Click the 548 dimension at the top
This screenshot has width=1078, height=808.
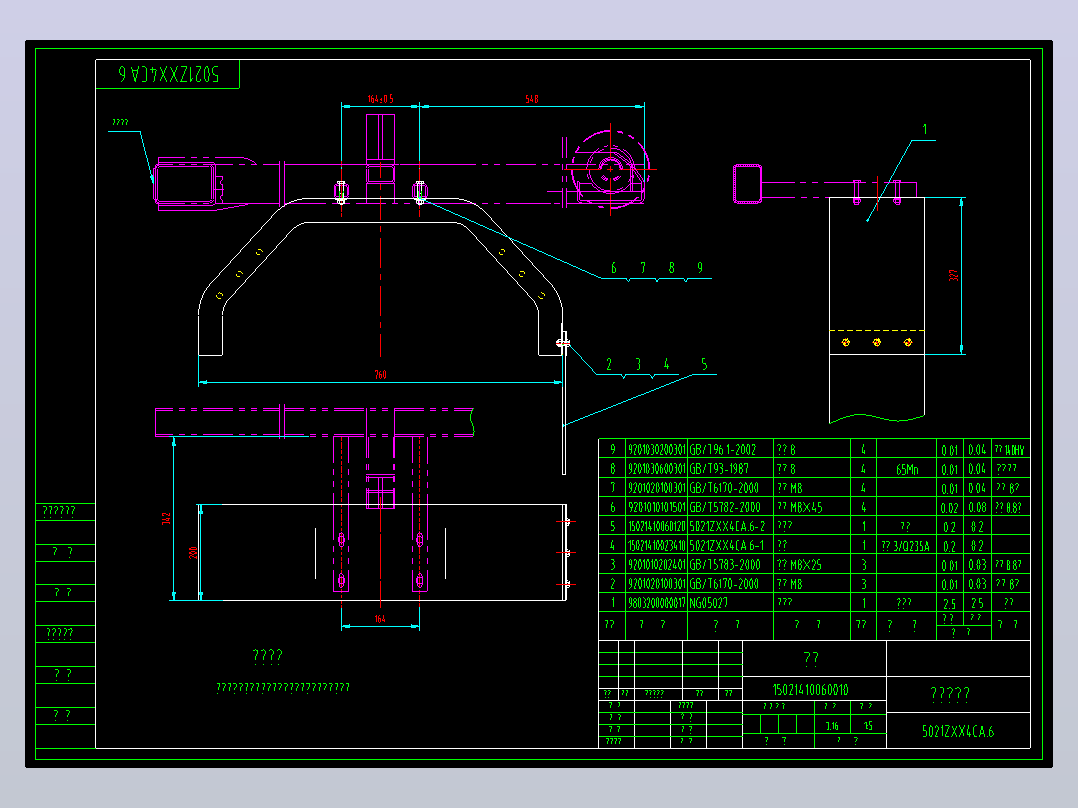(531, 99)
